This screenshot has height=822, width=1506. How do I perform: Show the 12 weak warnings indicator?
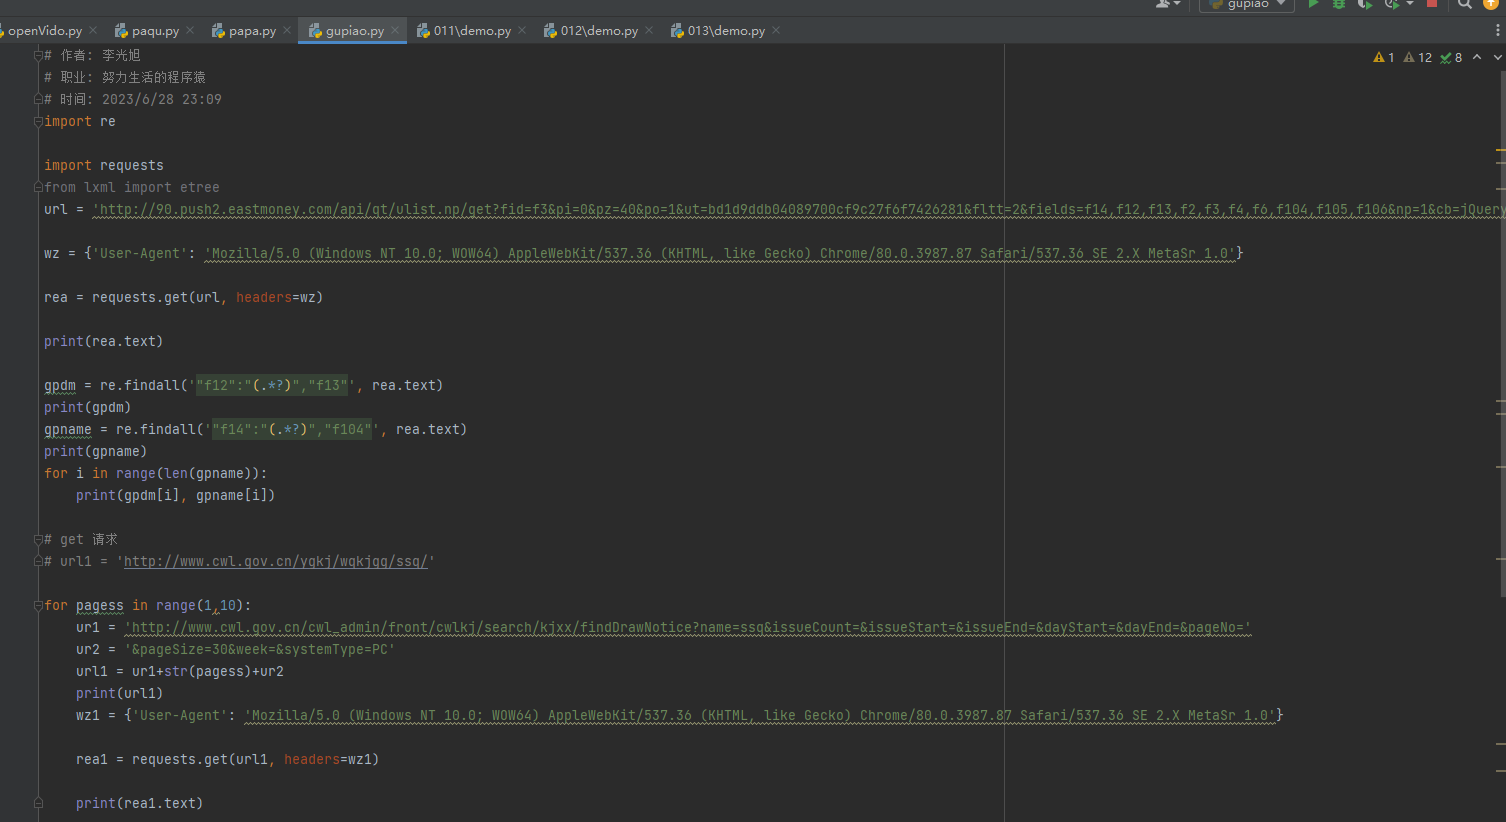coord(1418,57)
